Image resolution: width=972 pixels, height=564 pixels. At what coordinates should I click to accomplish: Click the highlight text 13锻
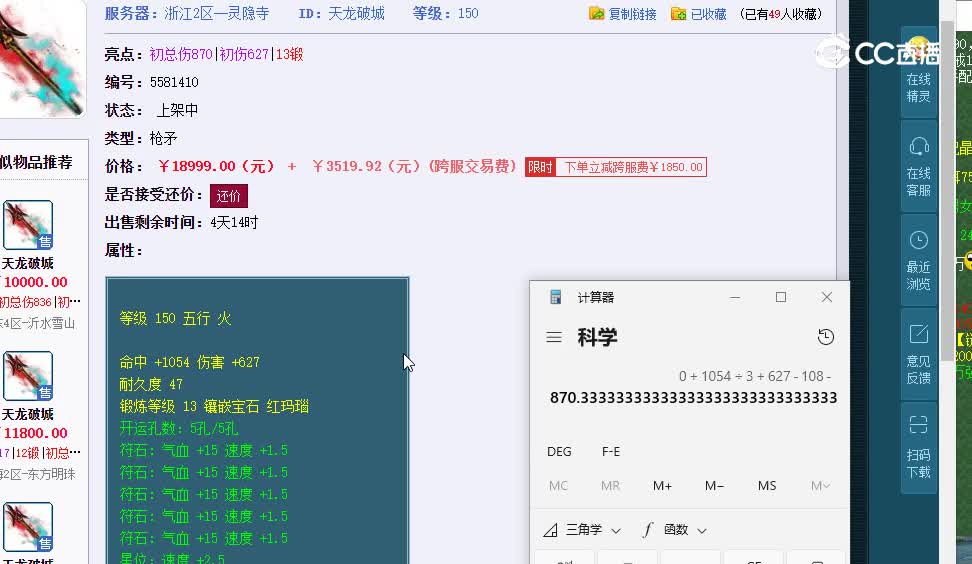click(x=289, y=55)
